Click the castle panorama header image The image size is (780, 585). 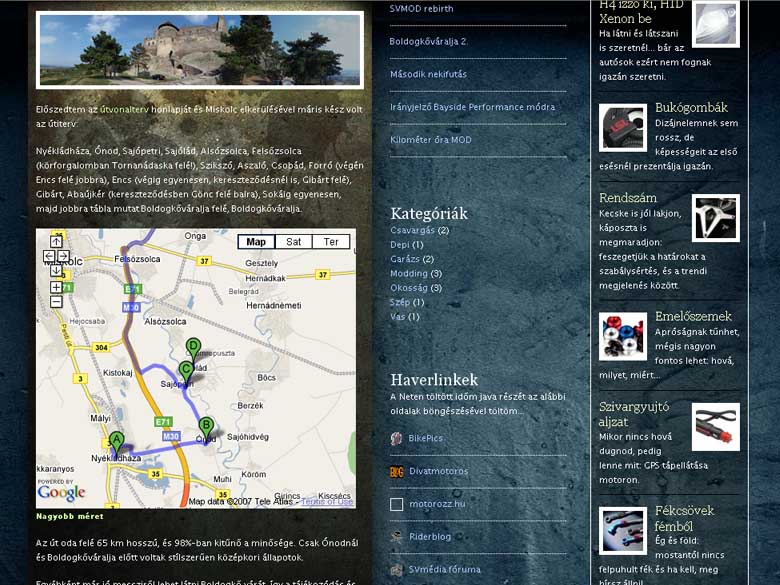pyautogui.click(x=200, y=49)
